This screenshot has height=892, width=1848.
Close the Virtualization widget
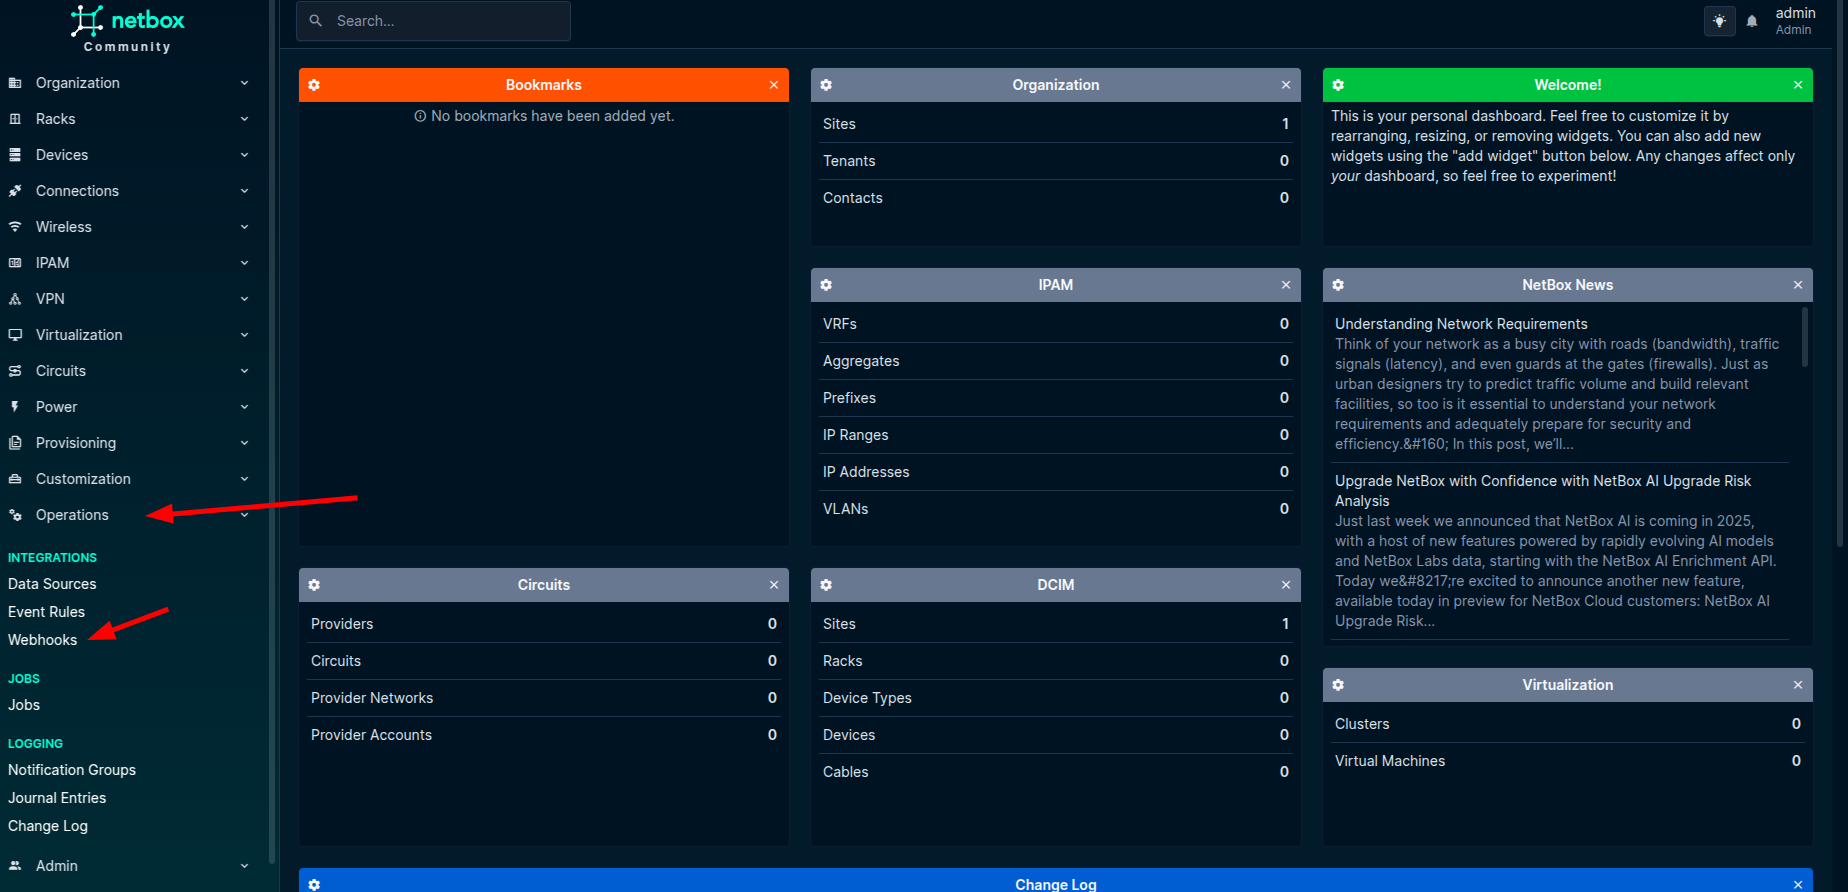click(1798, 685)
